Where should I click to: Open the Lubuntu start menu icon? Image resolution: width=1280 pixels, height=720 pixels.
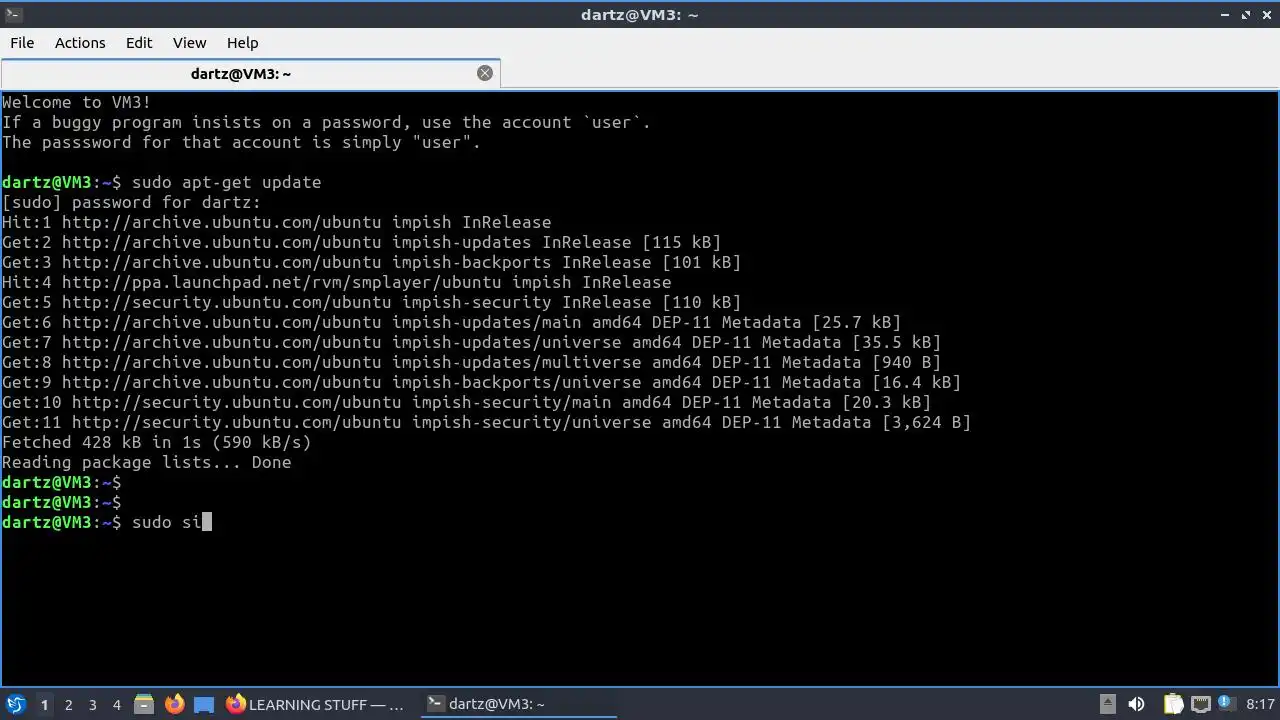click(x=15, y=704)
